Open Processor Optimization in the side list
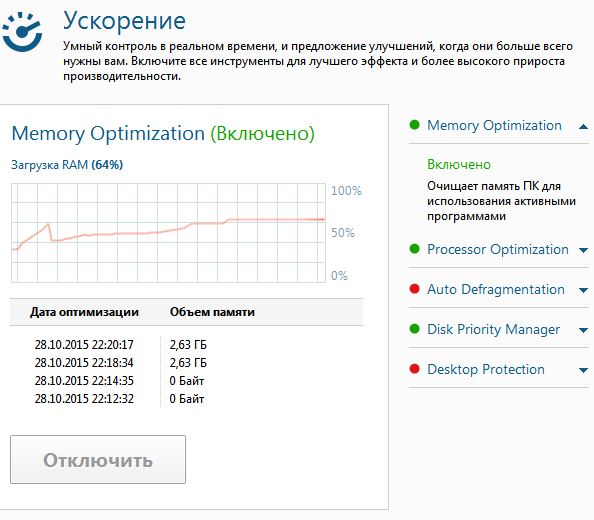This screenshot has height=520, width=594. 497,249
